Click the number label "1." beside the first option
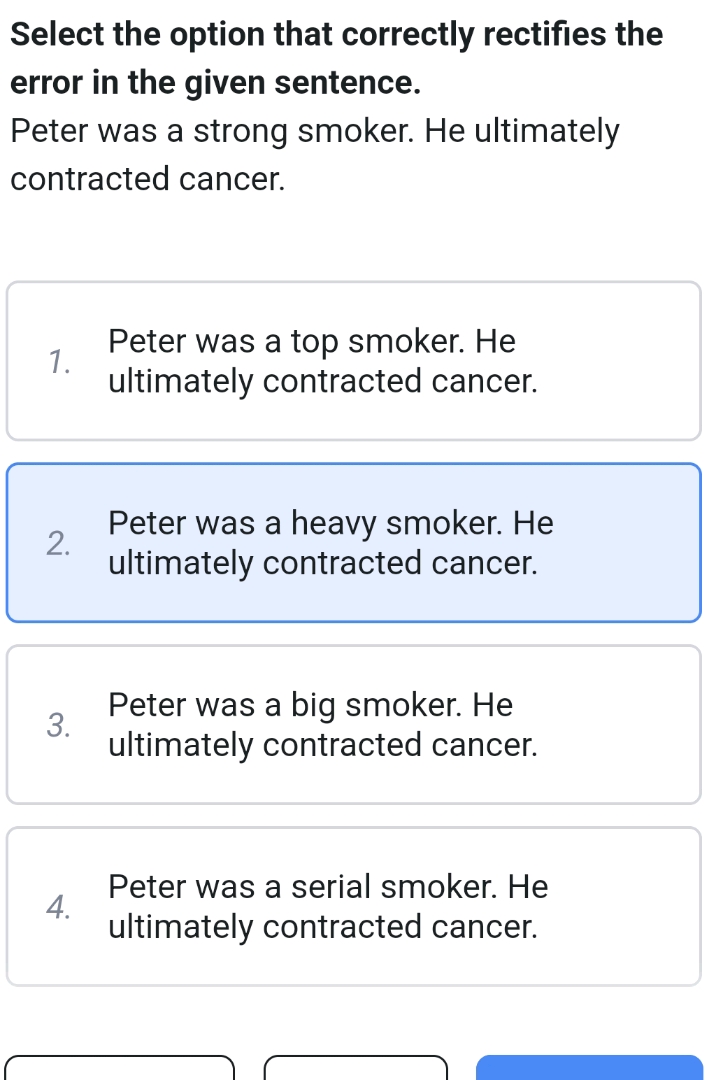The width and height of the screenshot is (723, 1080). coord(59,361)
